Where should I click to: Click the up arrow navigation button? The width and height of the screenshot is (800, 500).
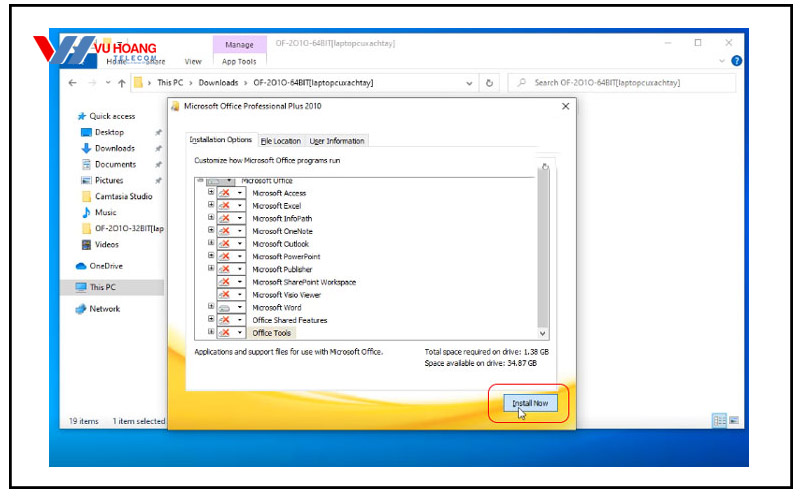pos(121,83)
